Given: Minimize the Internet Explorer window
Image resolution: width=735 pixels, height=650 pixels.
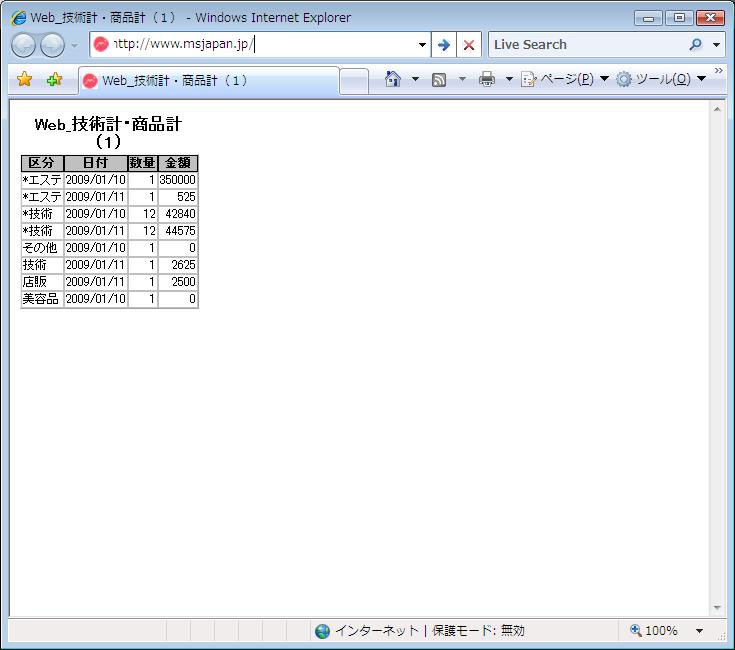Looking at the screenshot, I should [648, 18].
